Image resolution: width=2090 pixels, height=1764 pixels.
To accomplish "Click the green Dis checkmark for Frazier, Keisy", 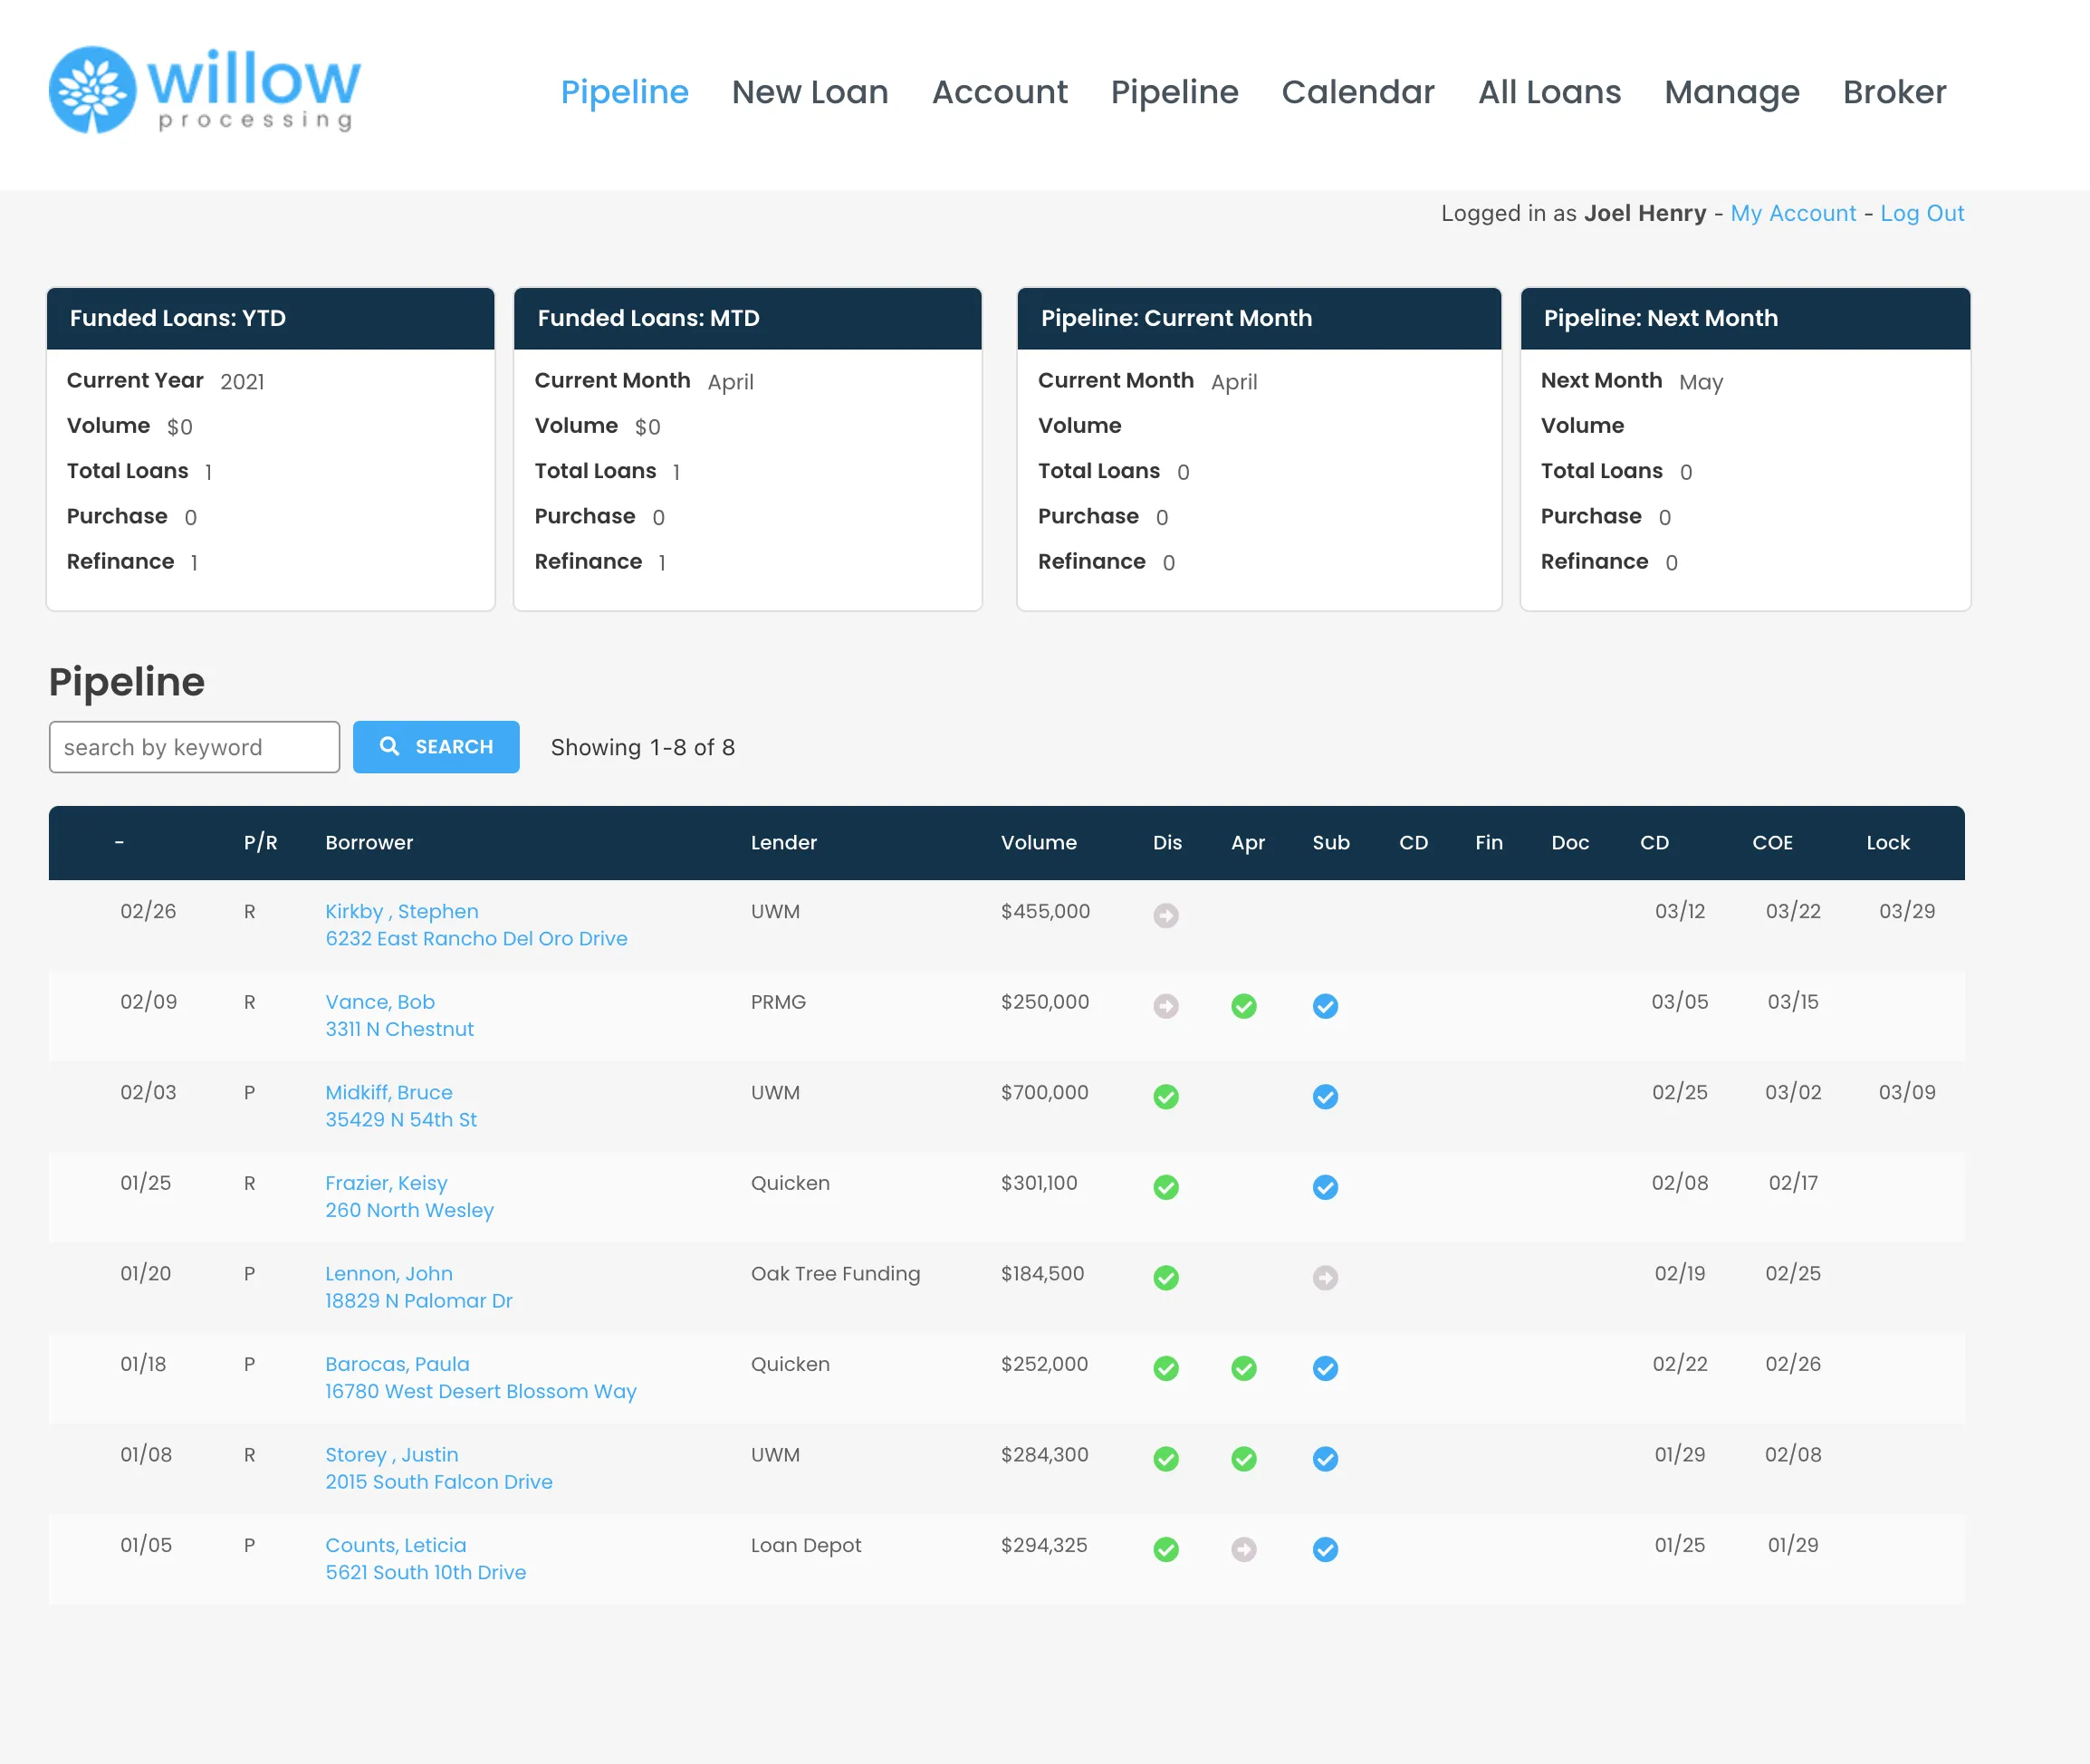I will click(1166, 1187).
